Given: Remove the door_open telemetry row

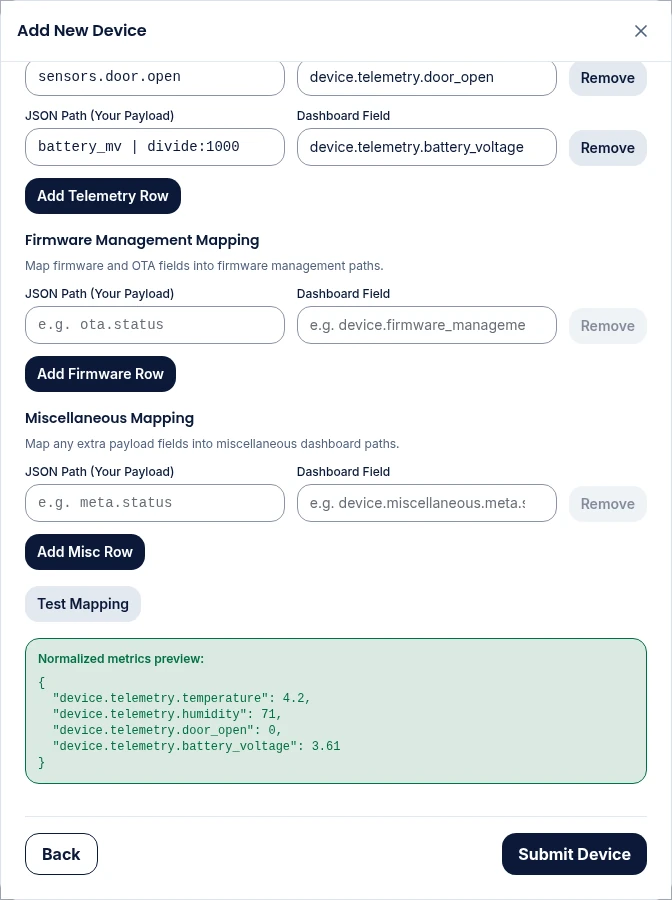Looking at the screenshot, I should coord(608,78).
